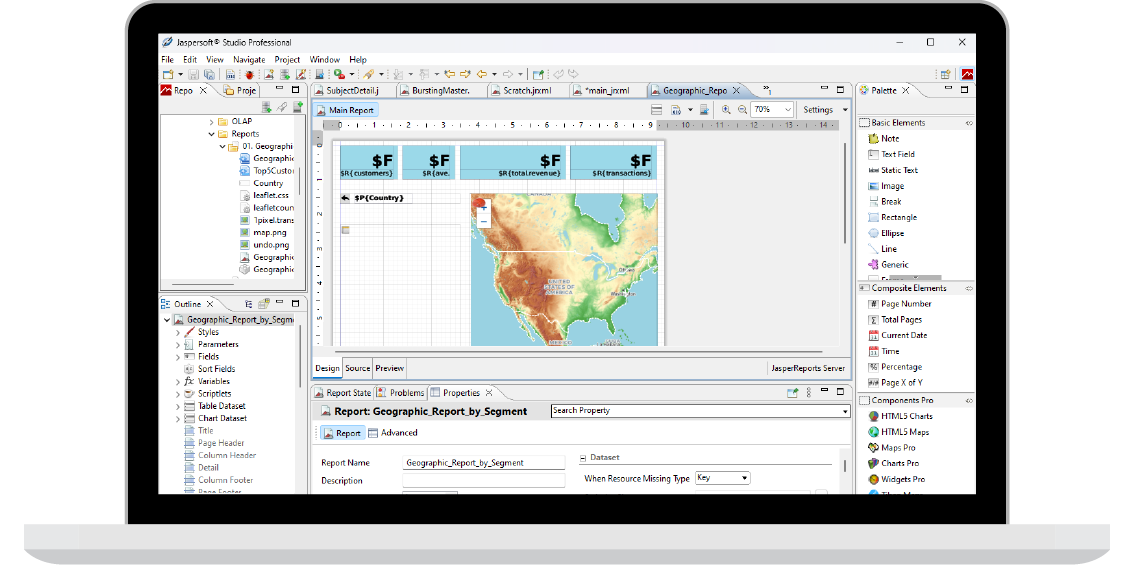
Task: Pick the Static Text palette element
Action: tap(893, 170)
